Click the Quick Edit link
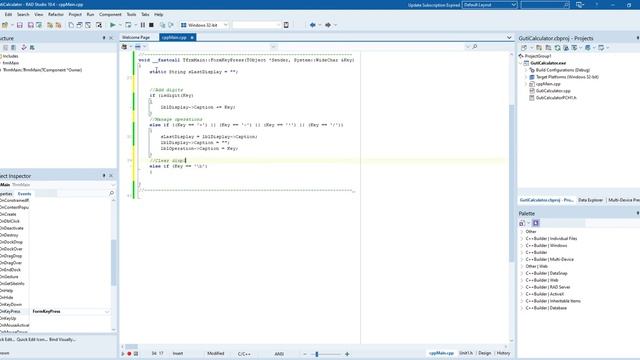The height and width of the screenshot is (360, 640). pyautogui.click(x=7, y=340)
